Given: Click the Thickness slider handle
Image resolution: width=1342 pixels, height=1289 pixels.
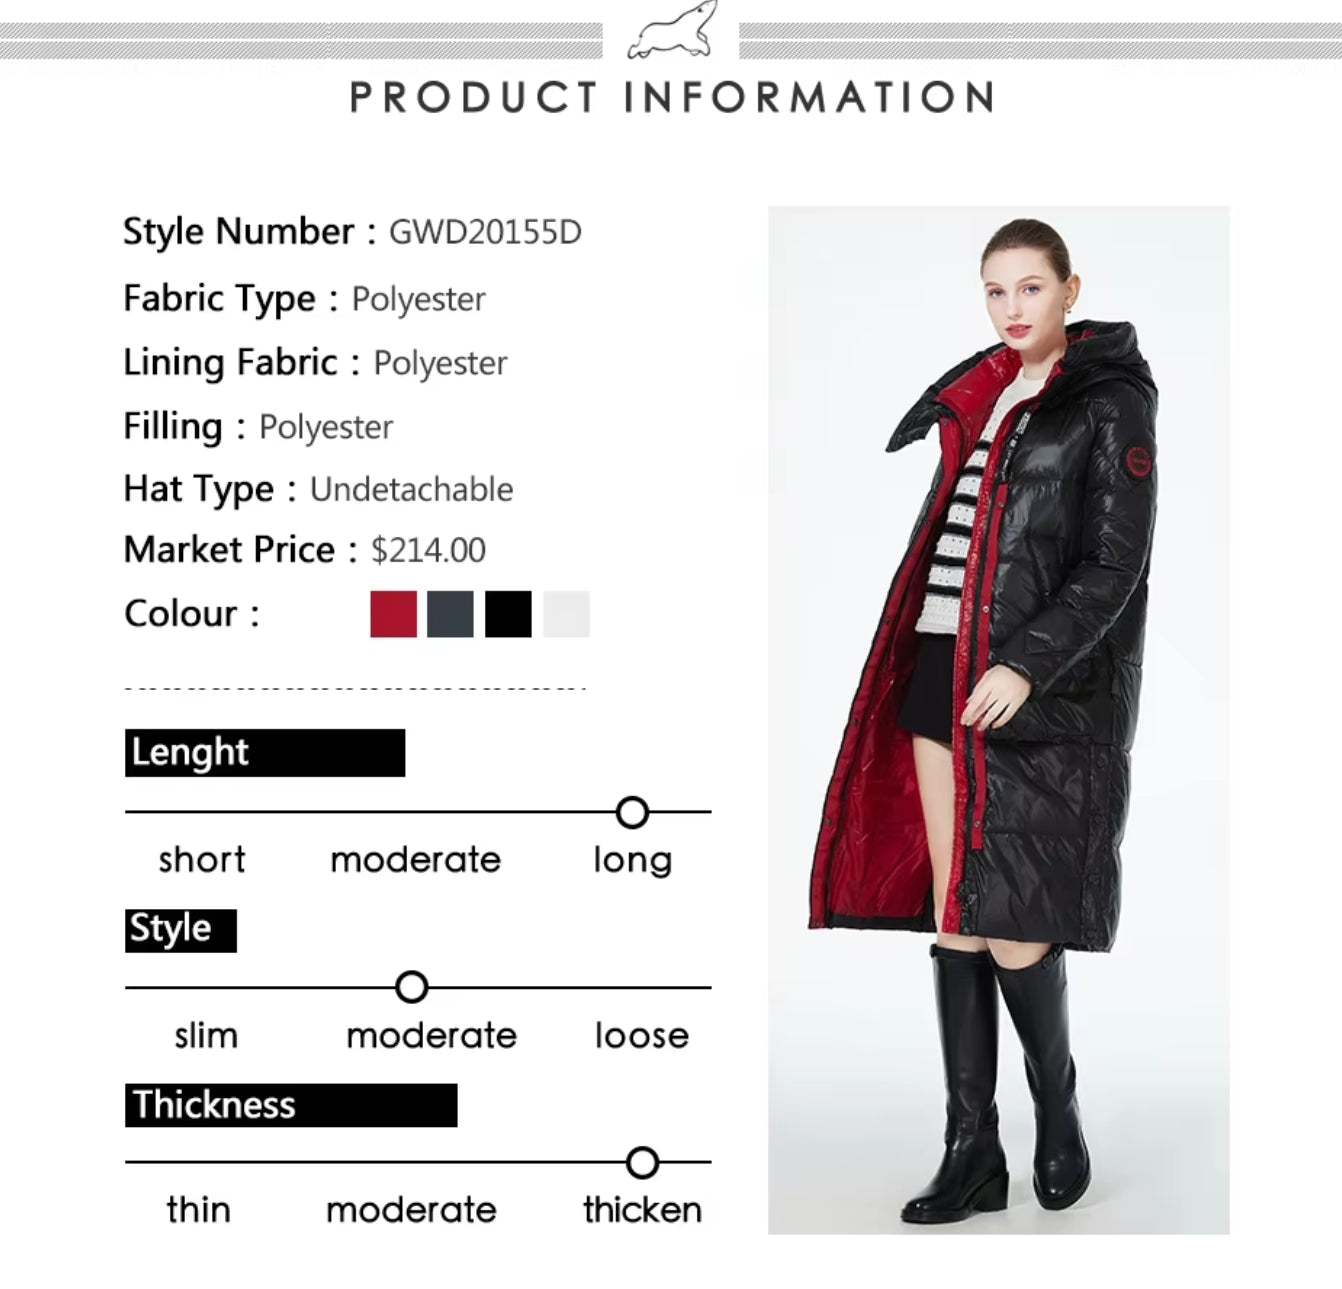Looking at the screenshot, I should pos(642,1162).
